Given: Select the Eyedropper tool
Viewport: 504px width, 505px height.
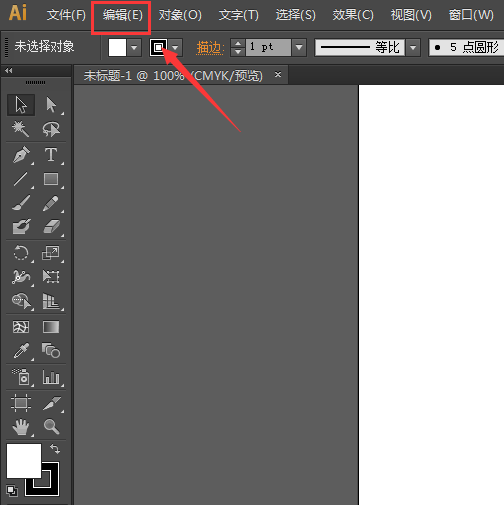Looking at the screenshot, I should pos(21,351).
